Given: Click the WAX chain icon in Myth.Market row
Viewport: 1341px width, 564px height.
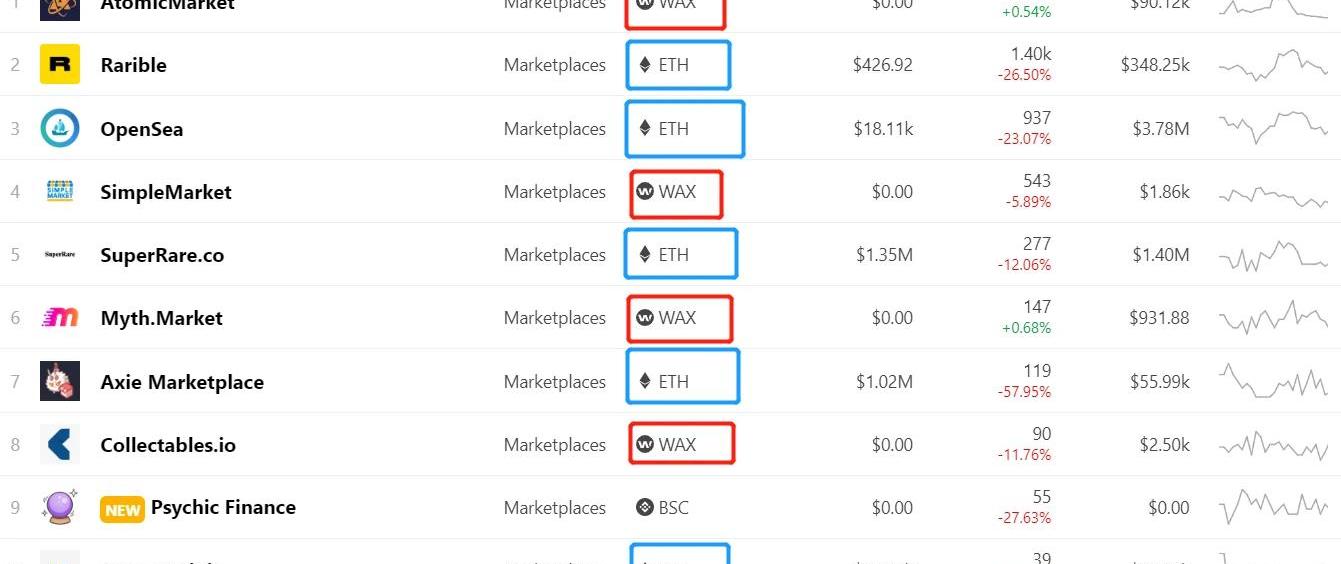Looking at the screenshot, I should click(645, 318).
